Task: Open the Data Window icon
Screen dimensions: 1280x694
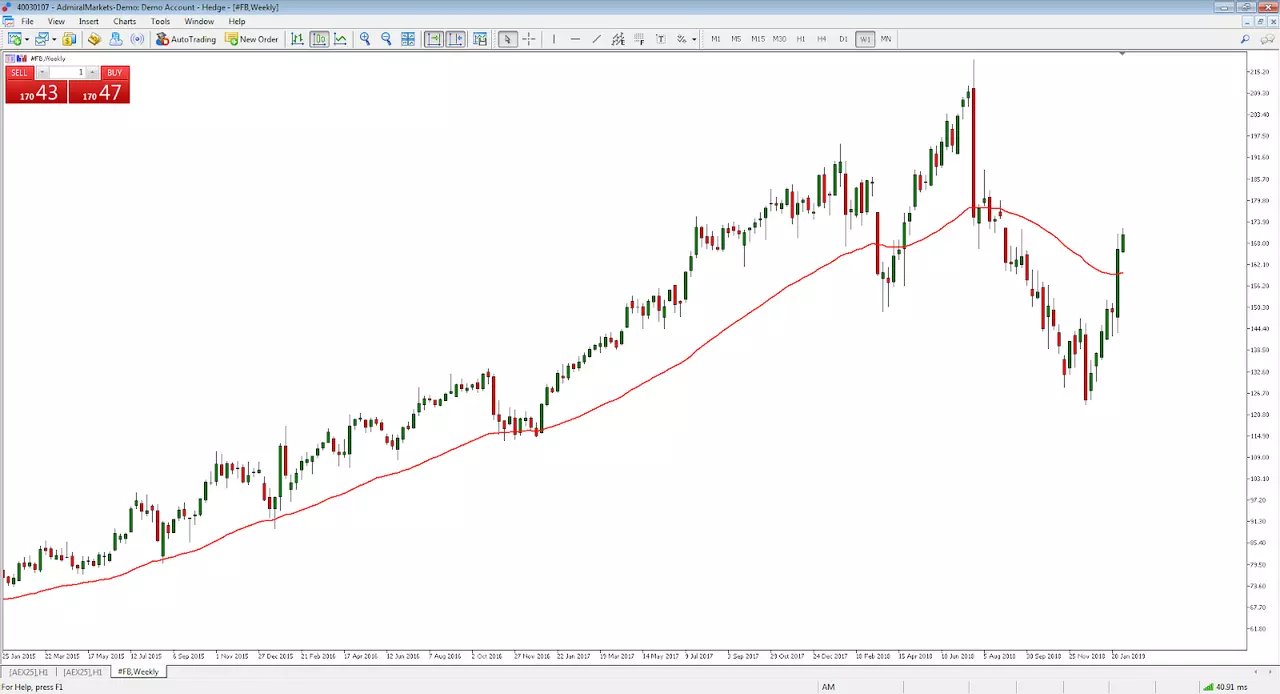Action: (x=94, y=39)
